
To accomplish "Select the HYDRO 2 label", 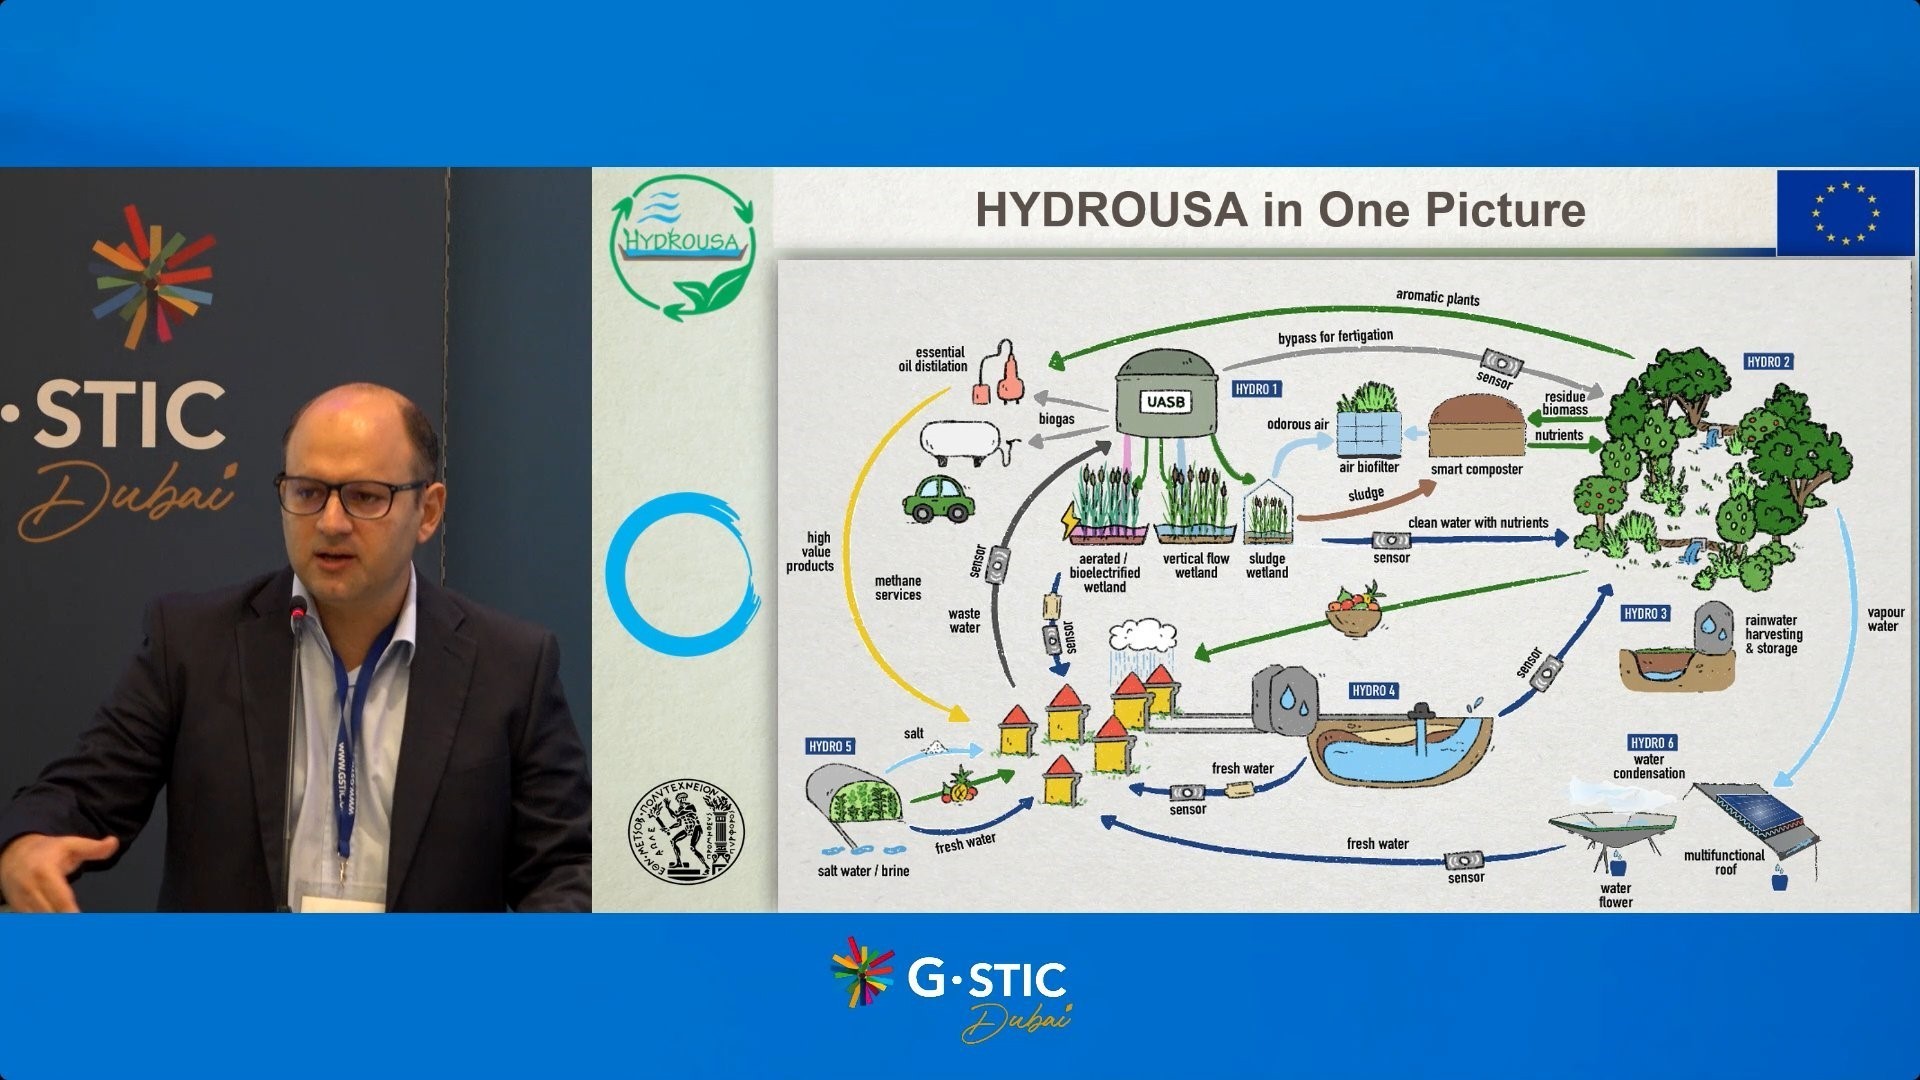I will [x=1768, y=362].
